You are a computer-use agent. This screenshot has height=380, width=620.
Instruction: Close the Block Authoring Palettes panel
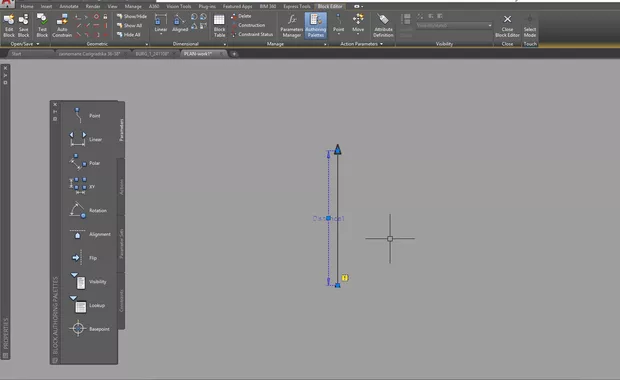point(55,104)
